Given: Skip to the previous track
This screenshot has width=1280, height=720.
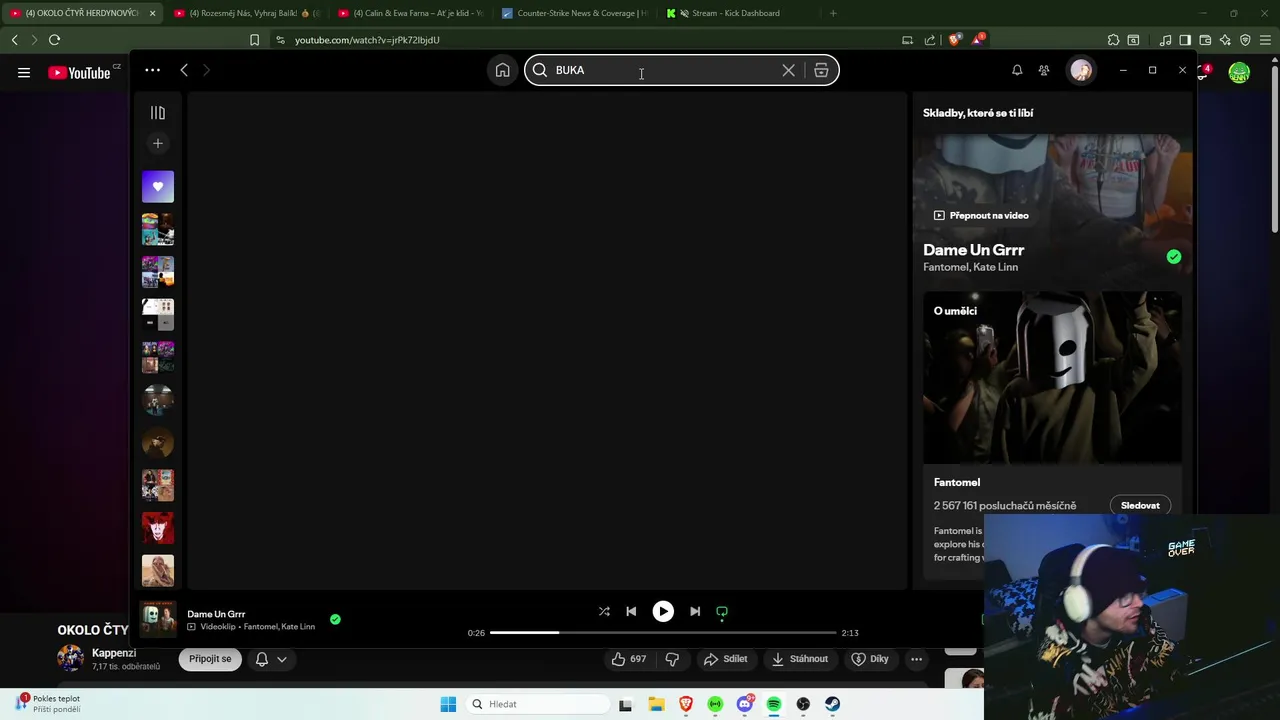Looking at the screenshot, I should point(631,611).
